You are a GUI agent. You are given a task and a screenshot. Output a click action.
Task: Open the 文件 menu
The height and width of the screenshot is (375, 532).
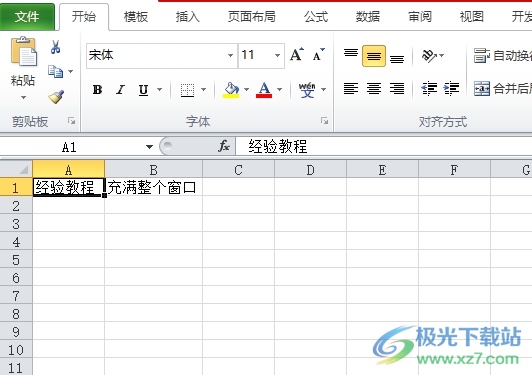pos(27,16)
